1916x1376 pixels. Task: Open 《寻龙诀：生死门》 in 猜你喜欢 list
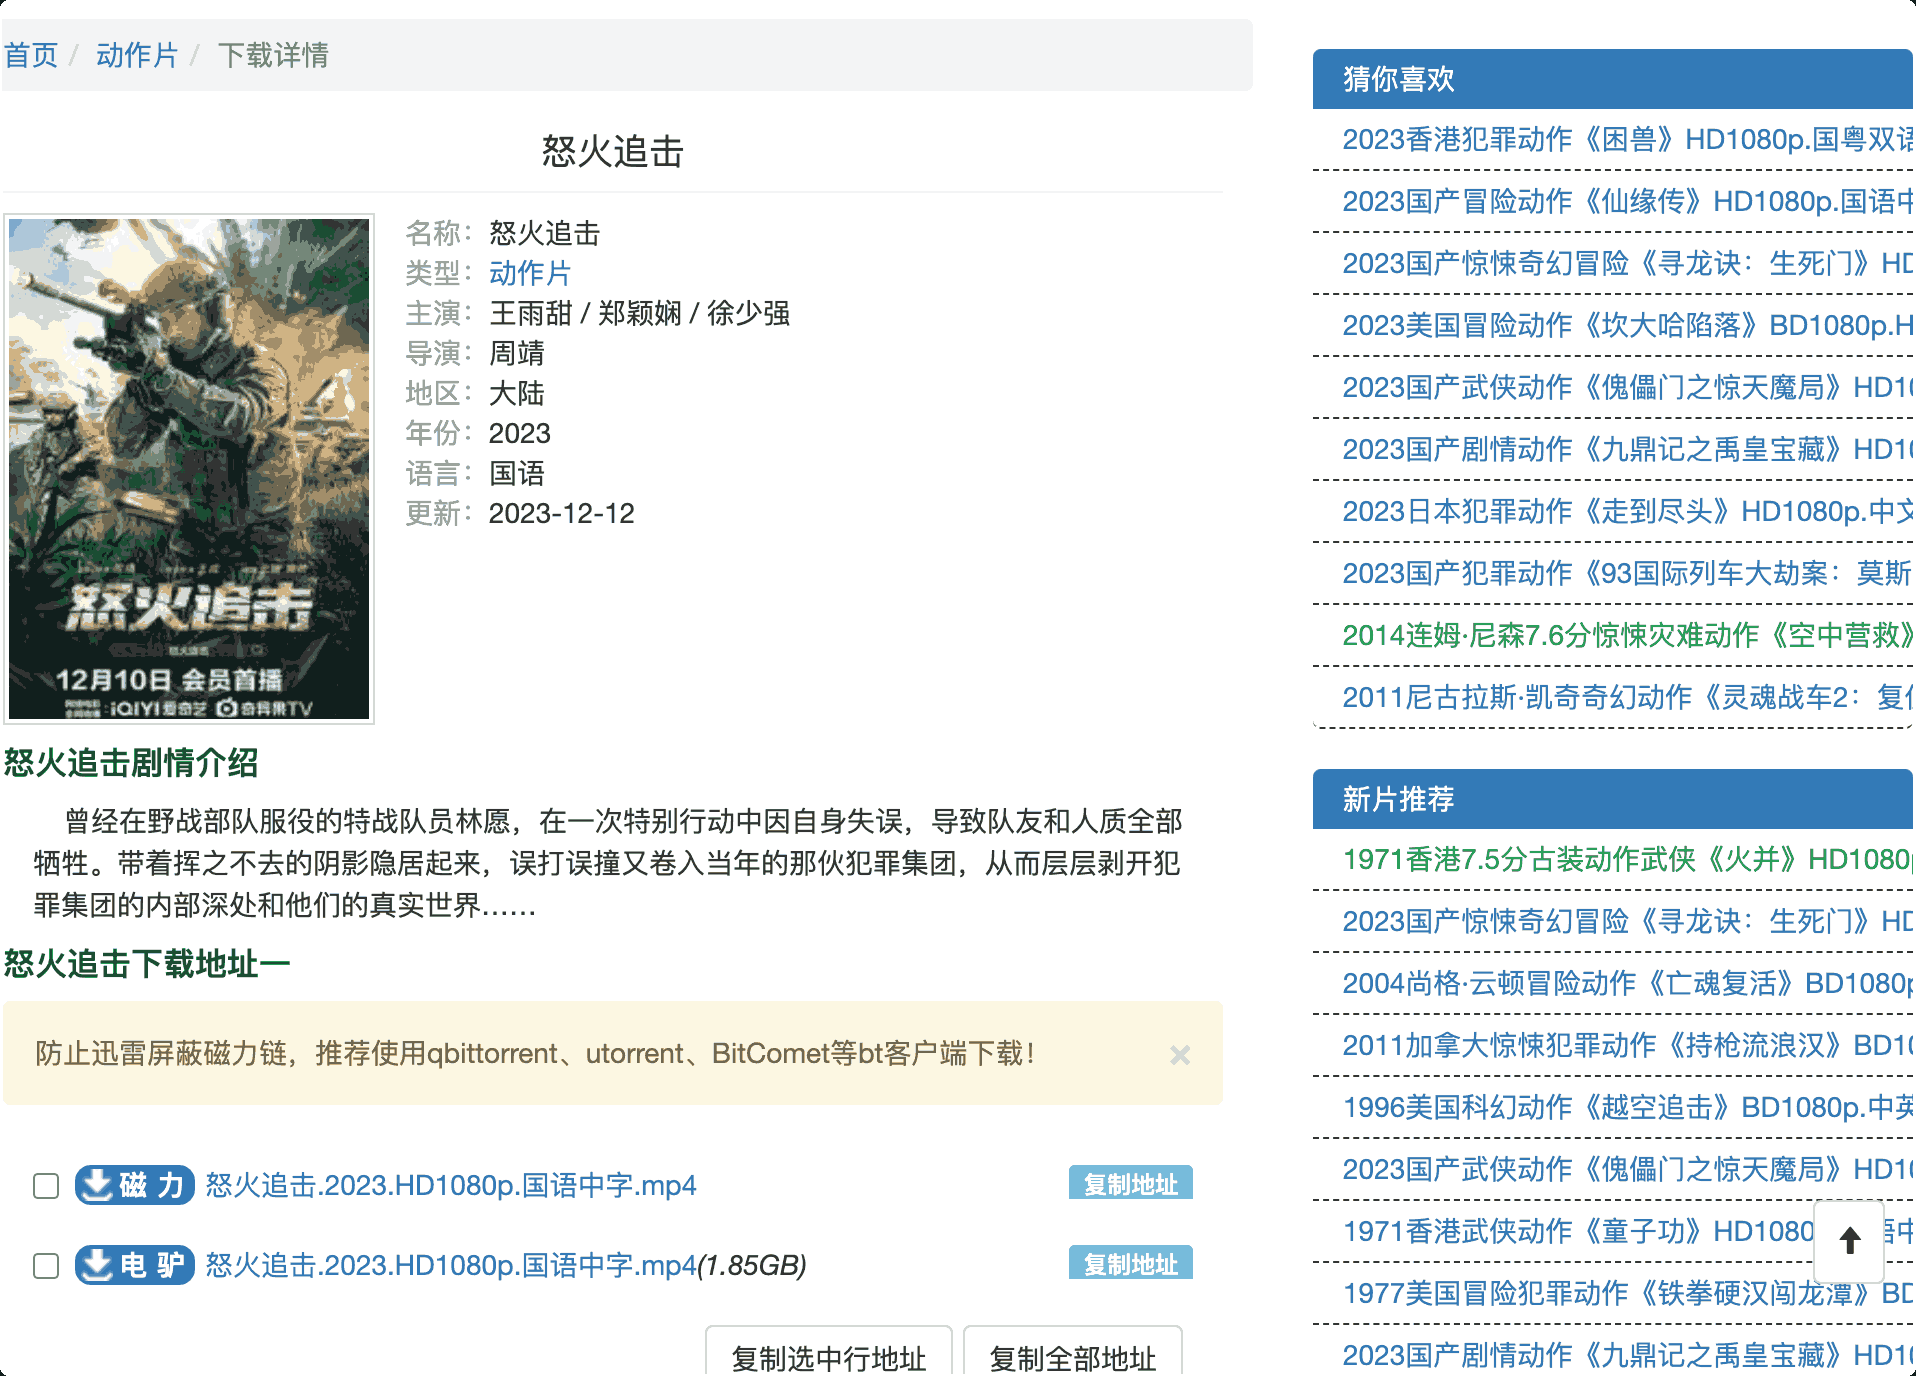click(1628, 263)
